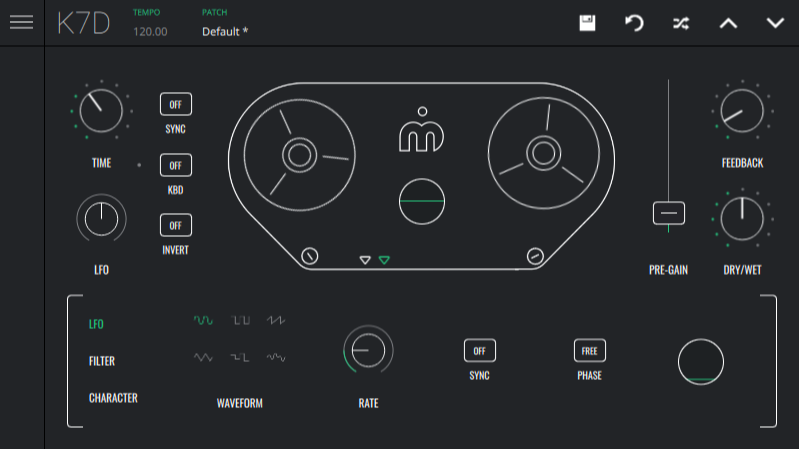
Task: Adjust the TIME knob
Action: pos(101,111)
